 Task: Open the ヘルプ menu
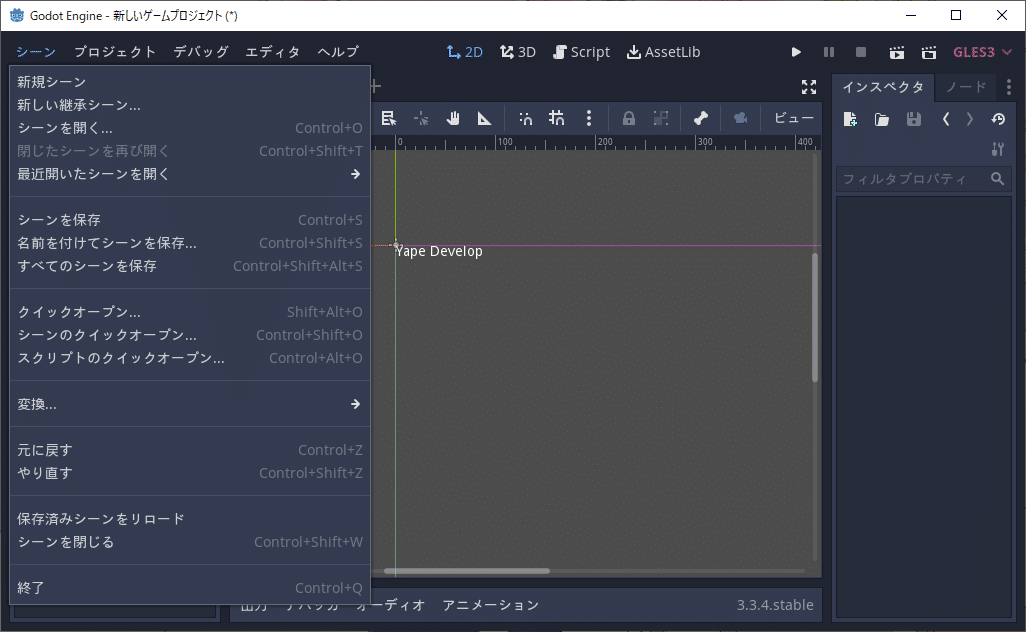point(338,52)
